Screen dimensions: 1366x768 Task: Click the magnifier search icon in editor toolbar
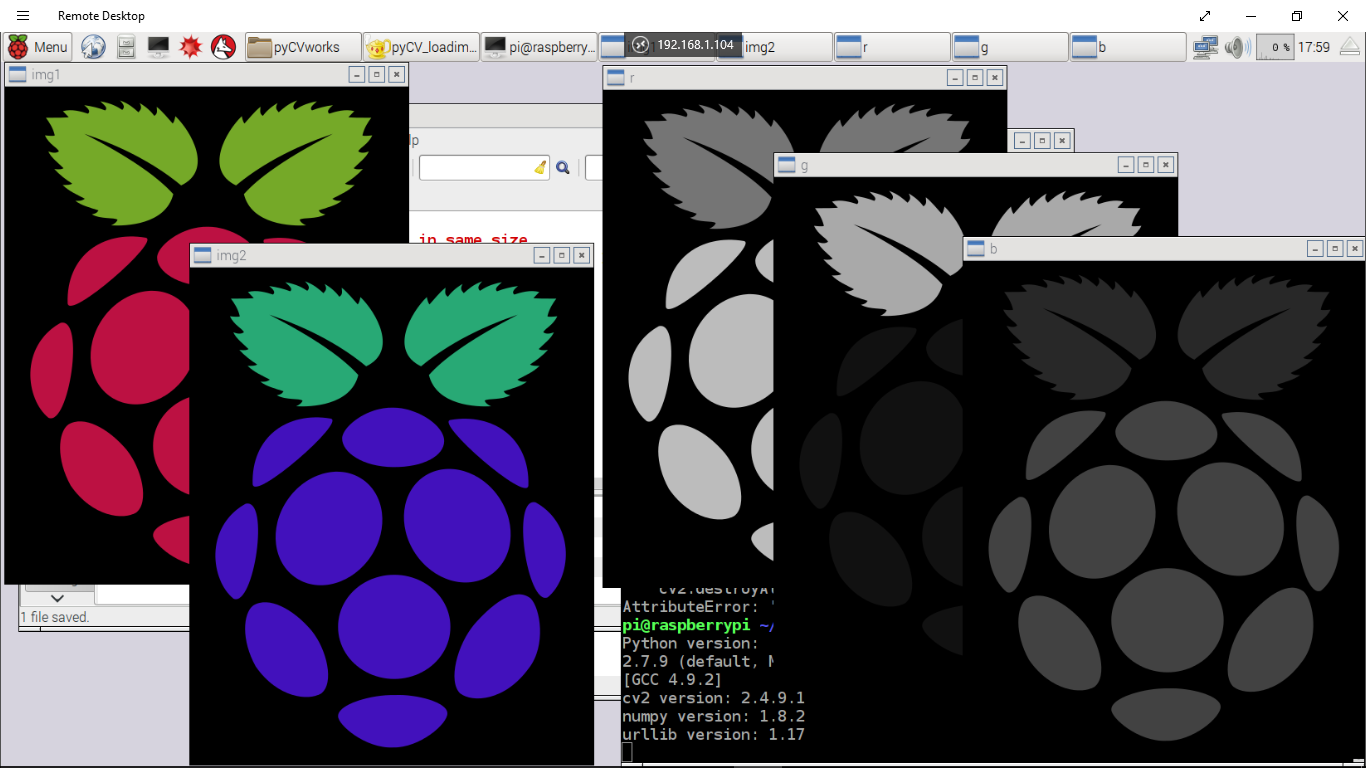tap(563, 168)
